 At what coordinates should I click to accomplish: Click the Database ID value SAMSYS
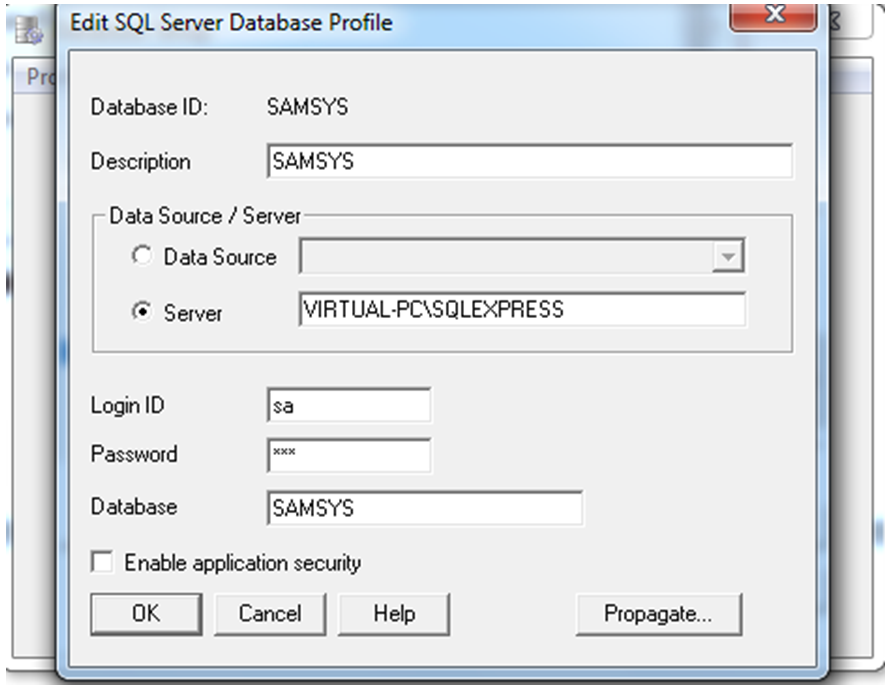tap(307, 107)
